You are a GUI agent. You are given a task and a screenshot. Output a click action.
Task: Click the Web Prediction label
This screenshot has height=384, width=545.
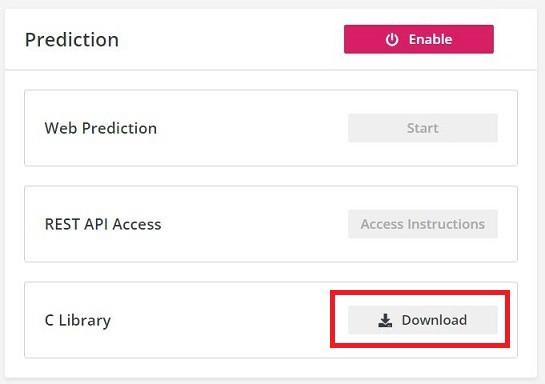pyautogui.click(x=101, y=128)
